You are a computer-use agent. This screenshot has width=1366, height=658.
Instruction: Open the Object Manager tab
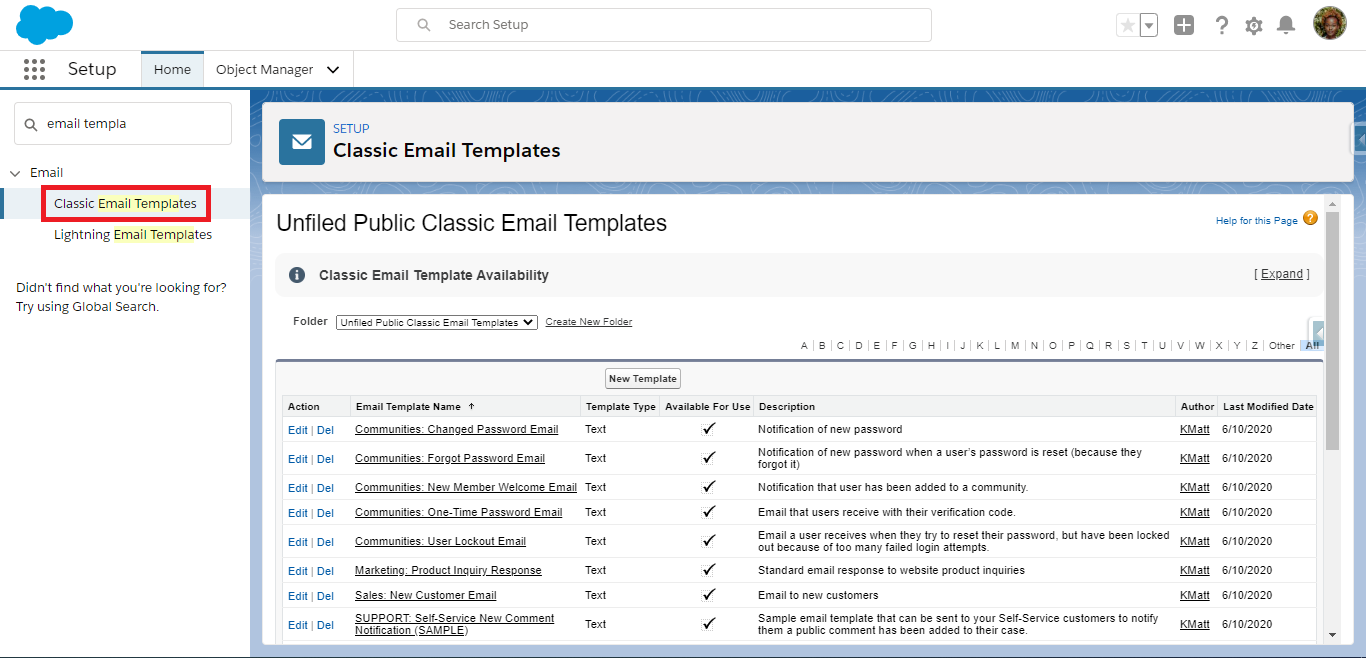coord(264,69)
